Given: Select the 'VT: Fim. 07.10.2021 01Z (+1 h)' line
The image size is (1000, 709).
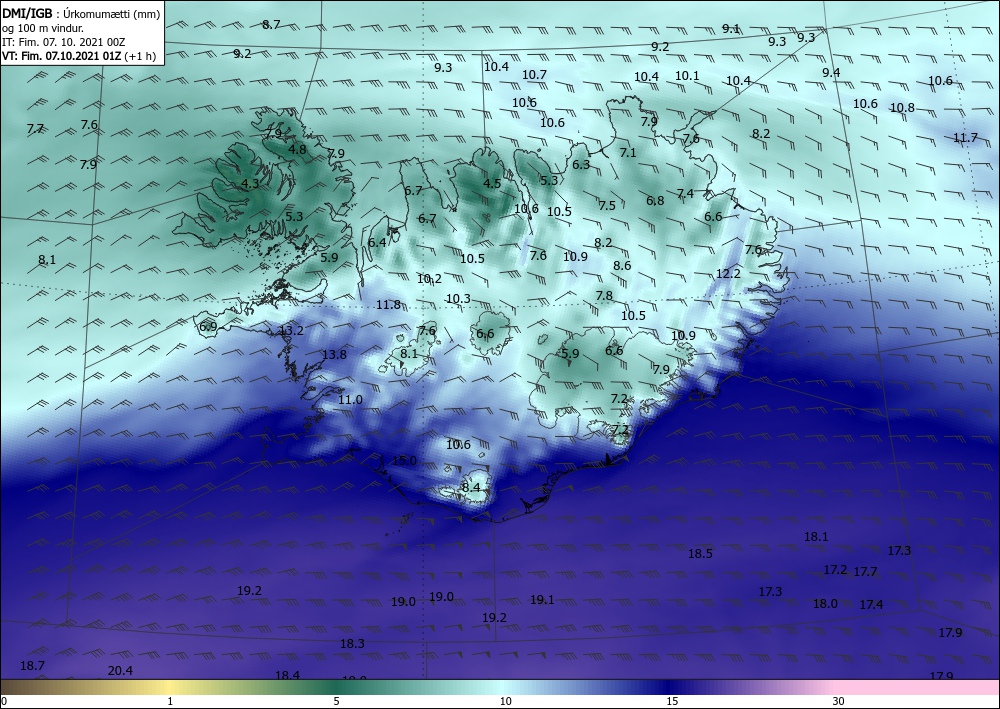Looking at the screenshot, I should point(81,56).
